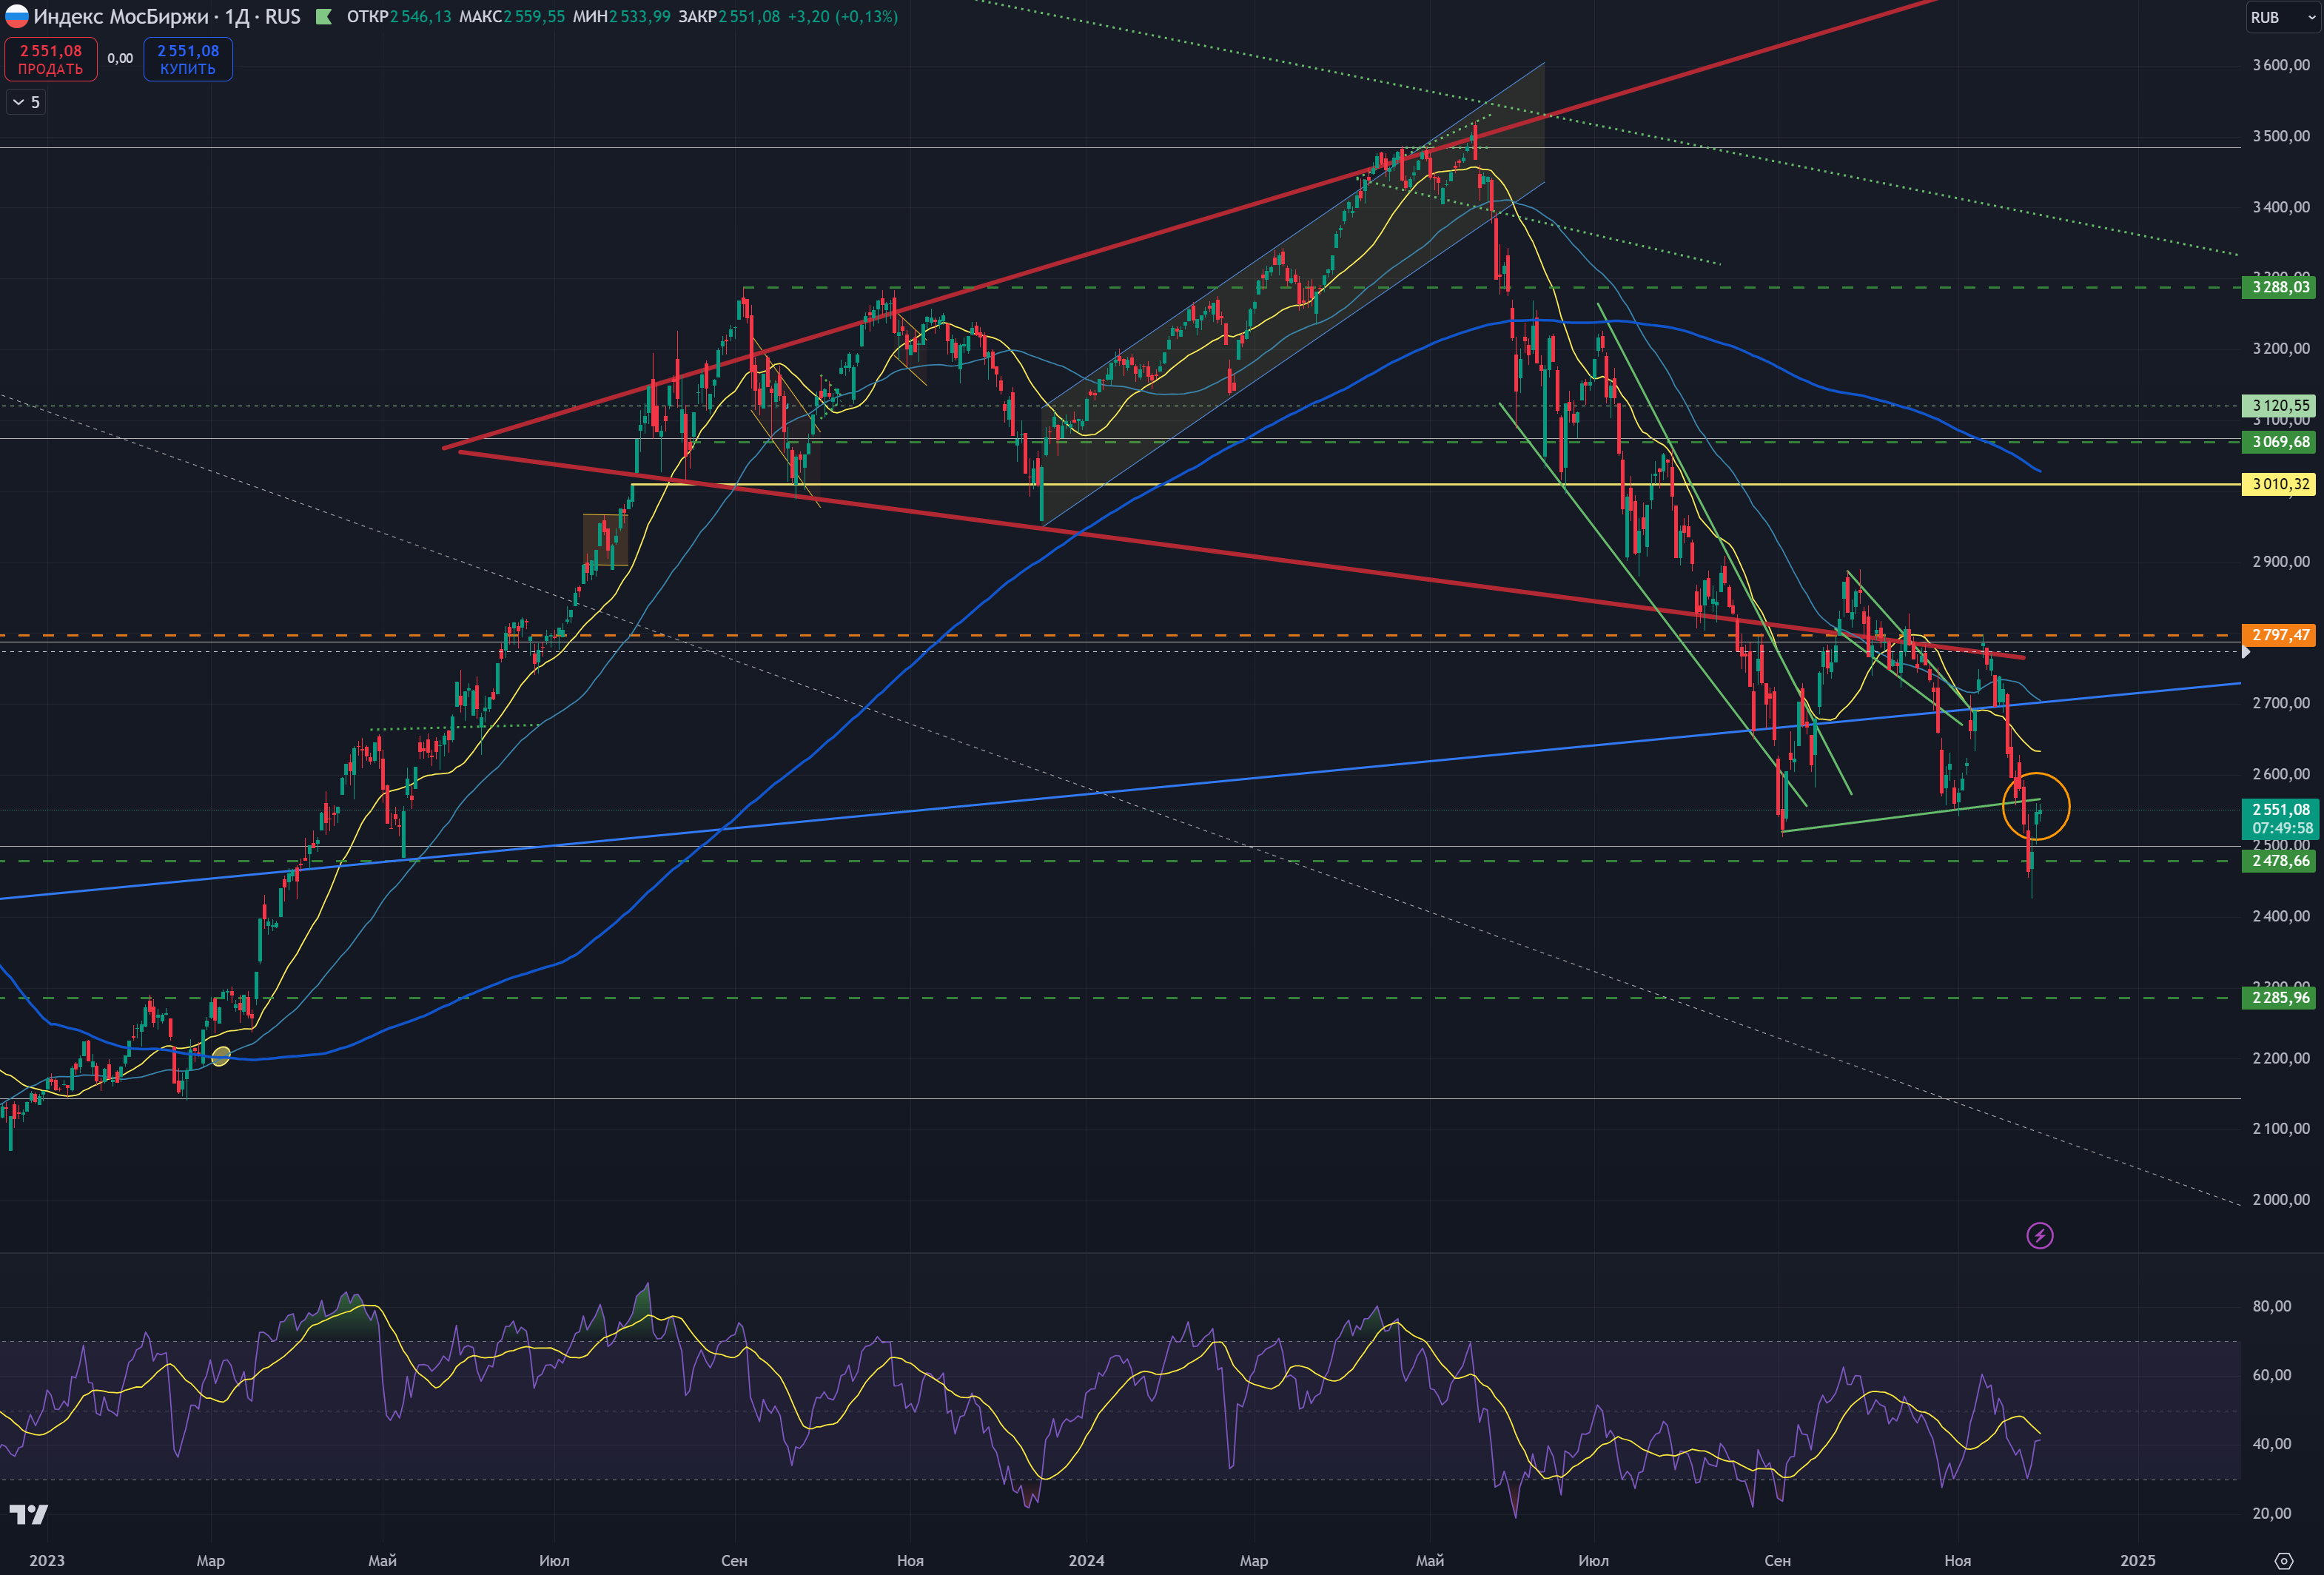The width and height of the screenshot is (2324, 1575).
Task: Open the symbol title Индекс МосБиржи
Action: [121, 17]
